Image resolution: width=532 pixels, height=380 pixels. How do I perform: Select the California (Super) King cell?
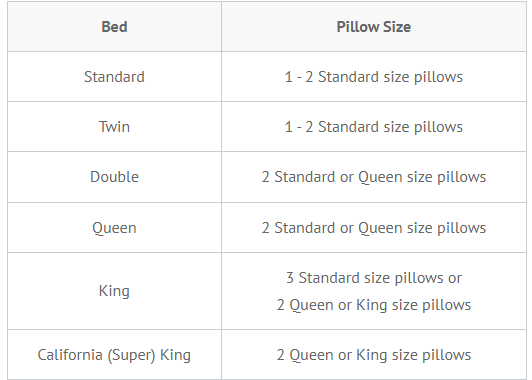coord(114,355)
